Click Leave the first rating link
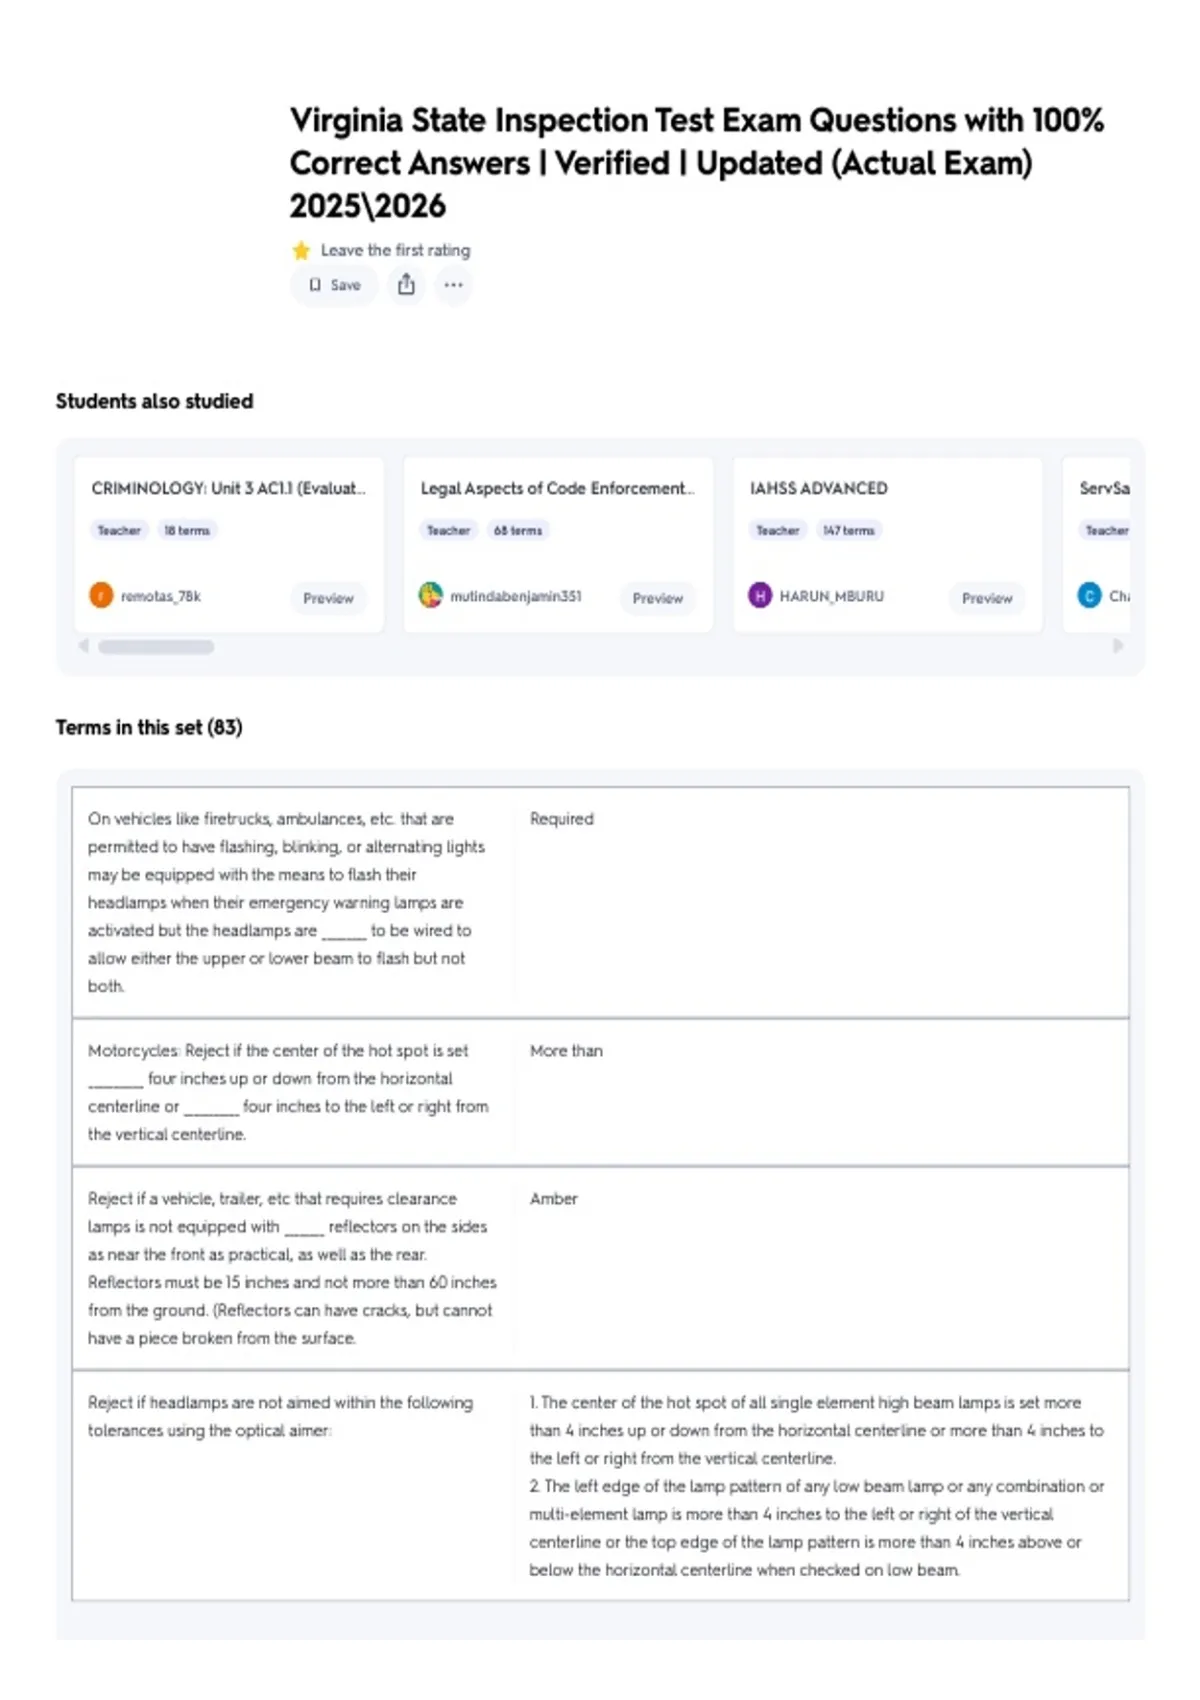This screenshot has height=1700, width=1200. [395, 250]
